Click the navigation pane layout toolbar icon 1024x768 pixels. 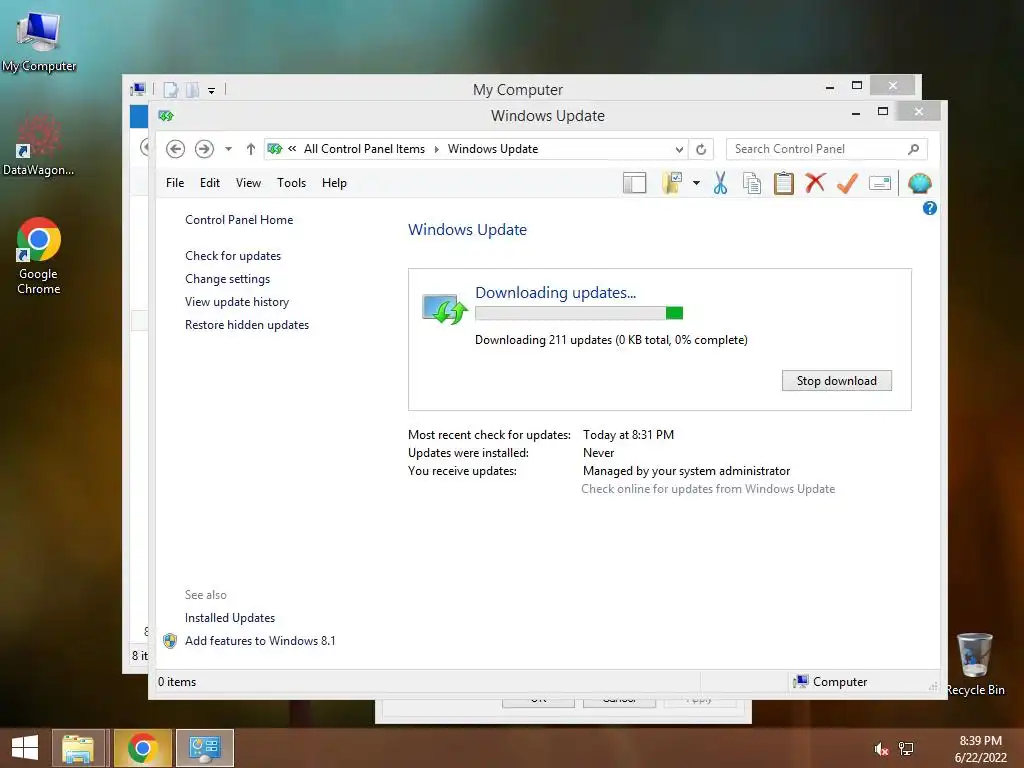(x=634, y=184)
